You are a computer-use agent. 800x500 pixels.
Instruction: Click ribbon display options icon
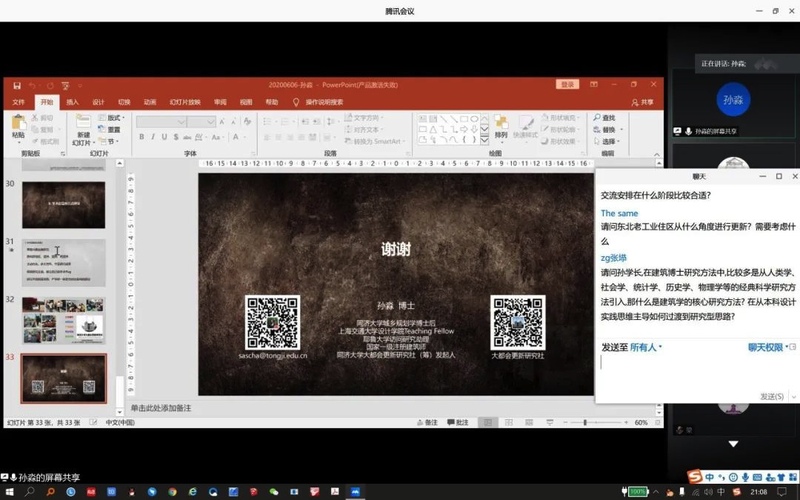(x=594, y=84)
